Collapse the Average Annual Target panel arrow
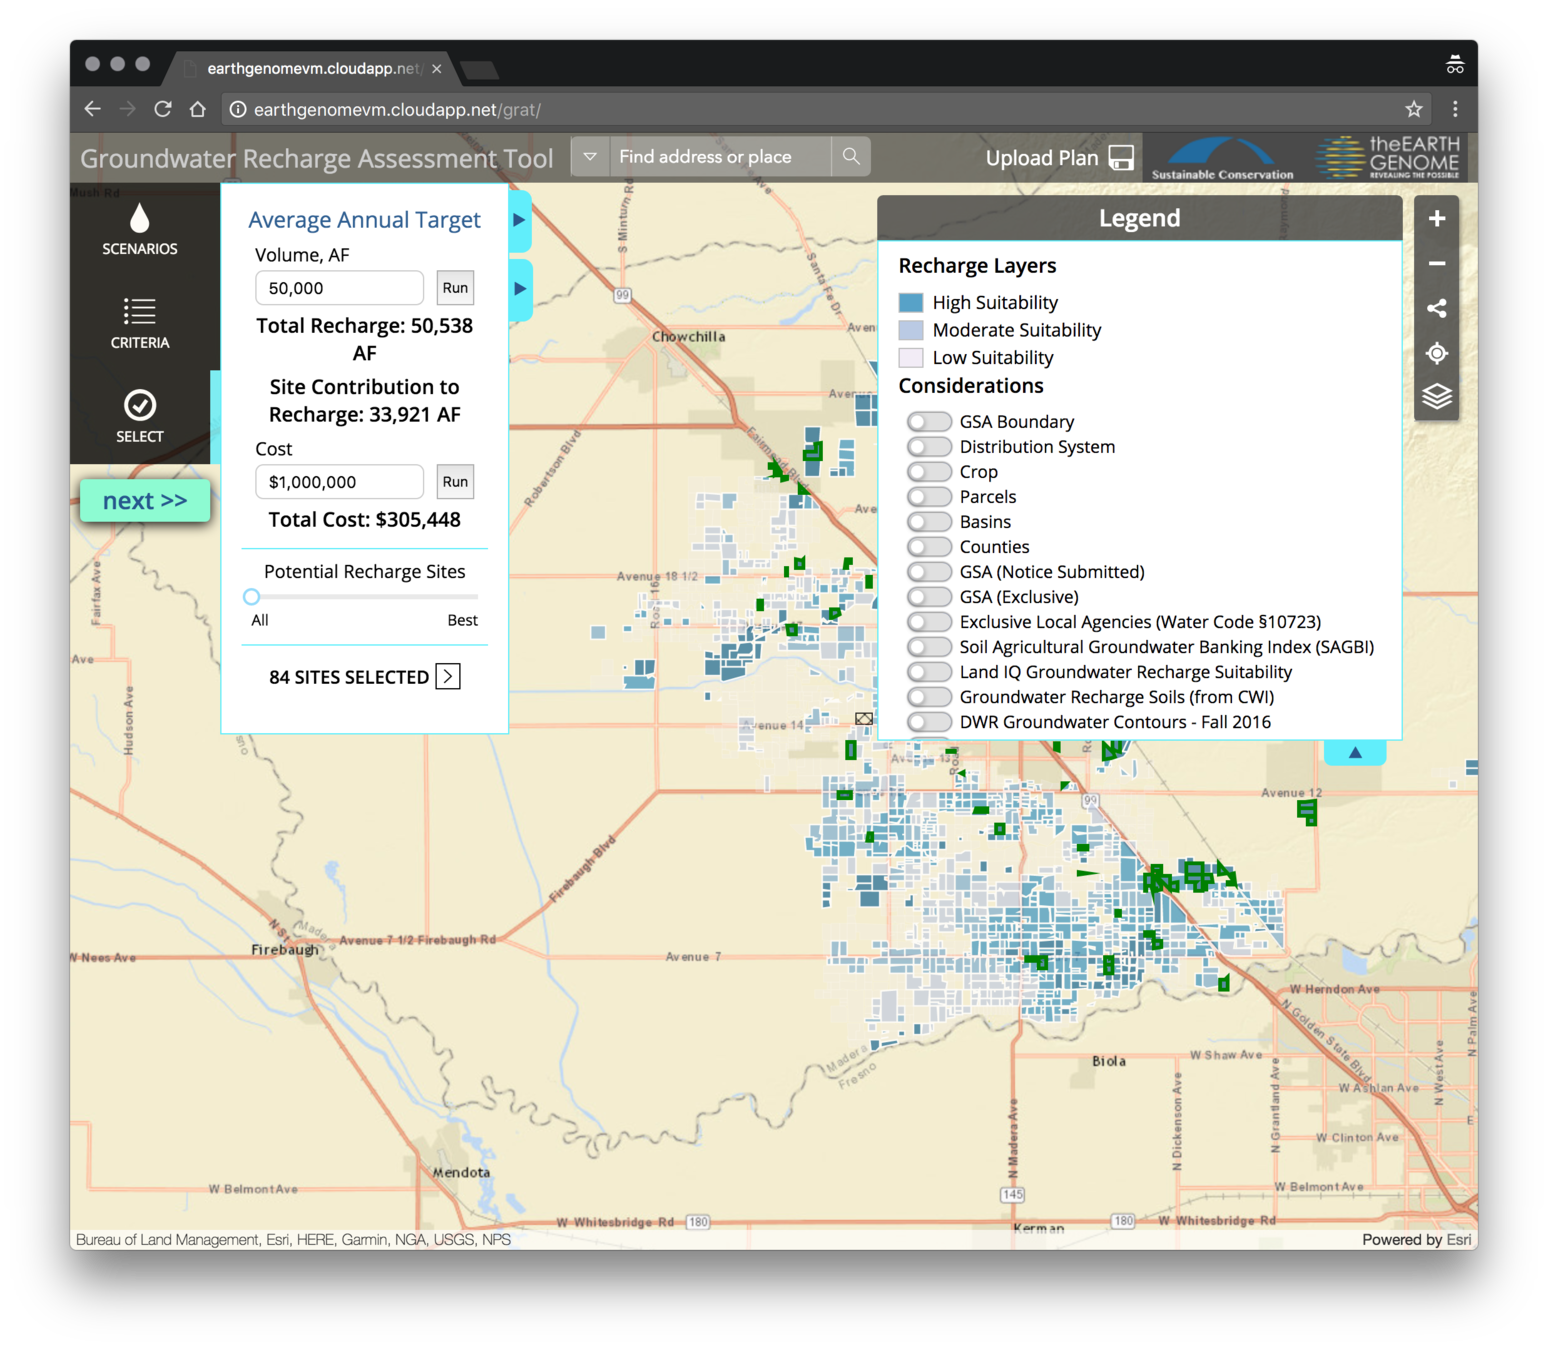 pos(519,220)
